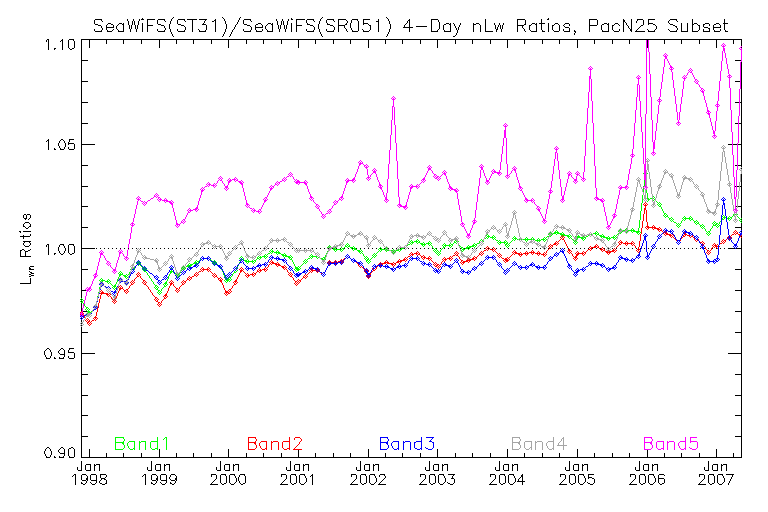Click the Jan 1999 x-axis label
Image resolution: width=768 pixels, height=512 pixels.
(x=159, y=473)
